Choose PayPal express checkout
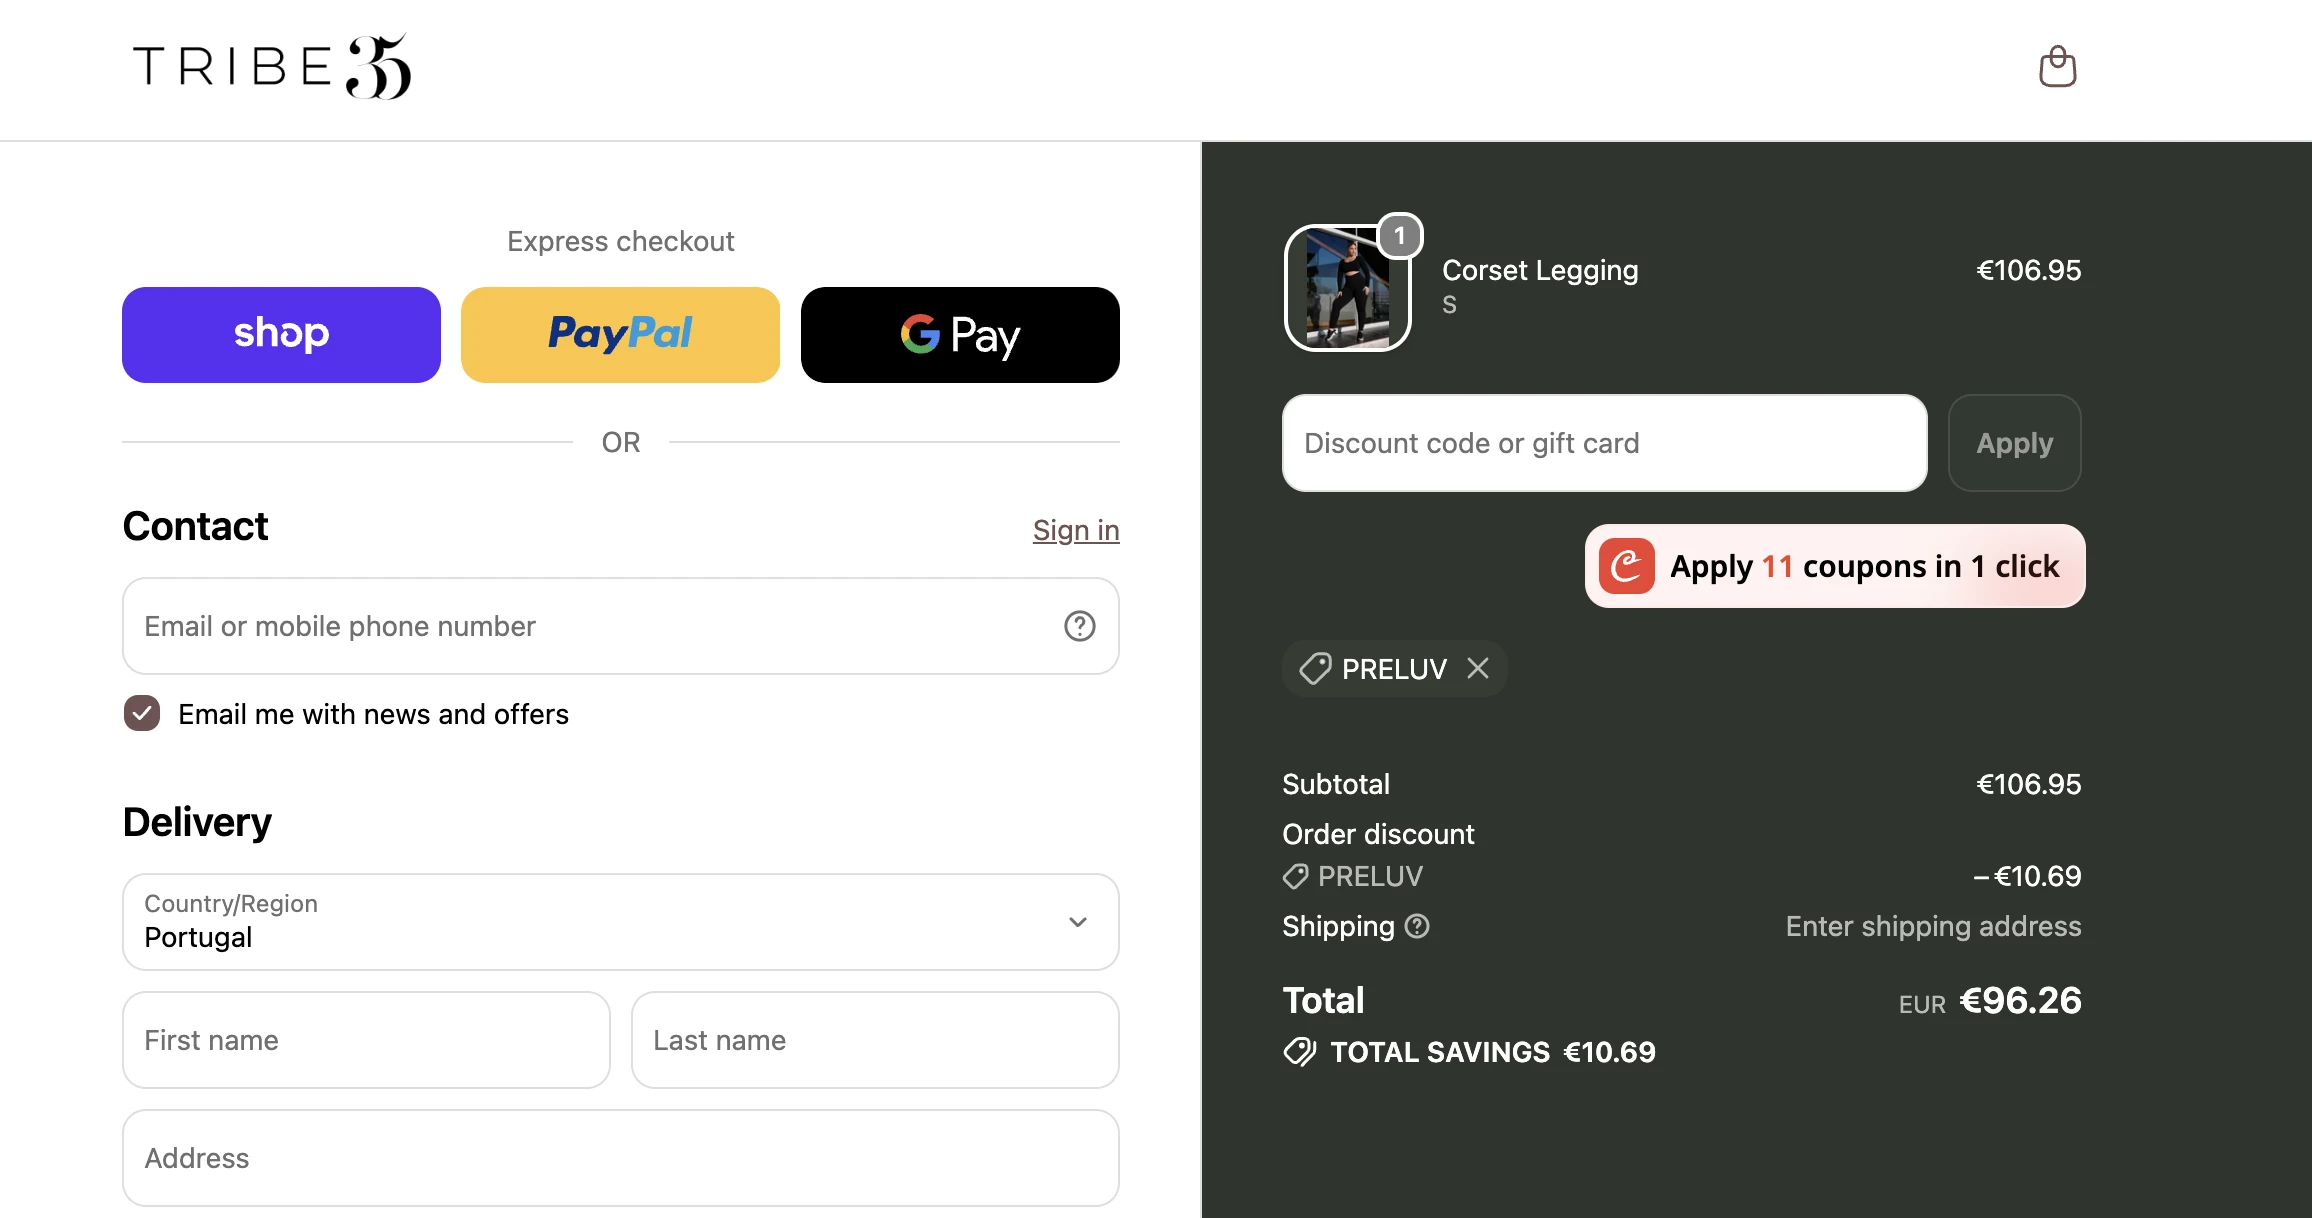2312x1218 pixels. 620,335
